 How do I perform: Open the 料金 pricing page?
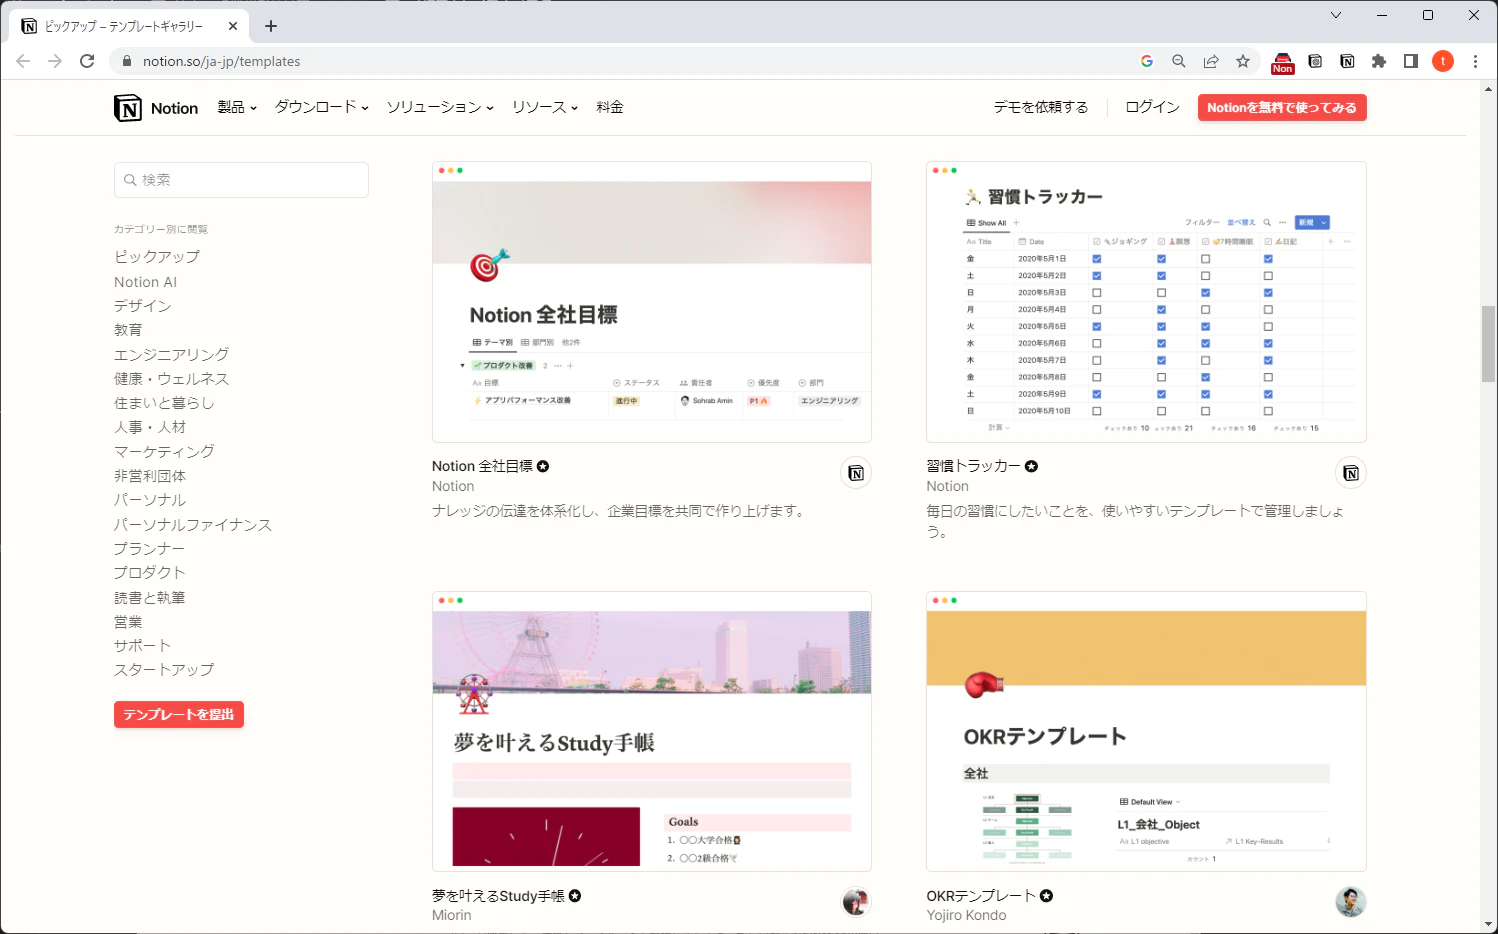click(610, 107)
